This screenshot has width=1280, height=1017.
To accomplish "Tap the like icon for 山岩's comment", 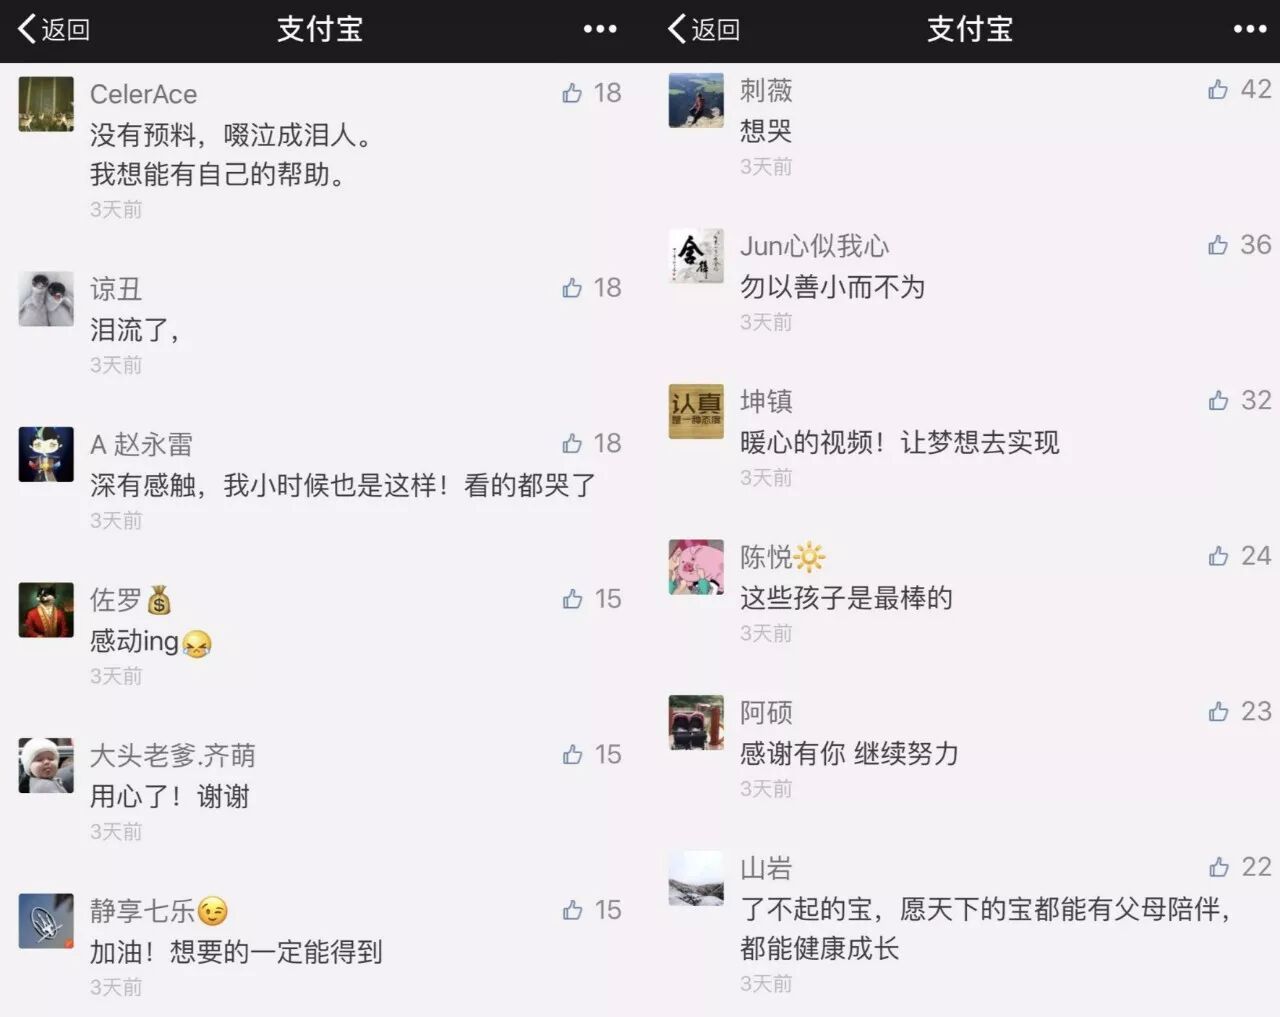I will click(1218, 867).
